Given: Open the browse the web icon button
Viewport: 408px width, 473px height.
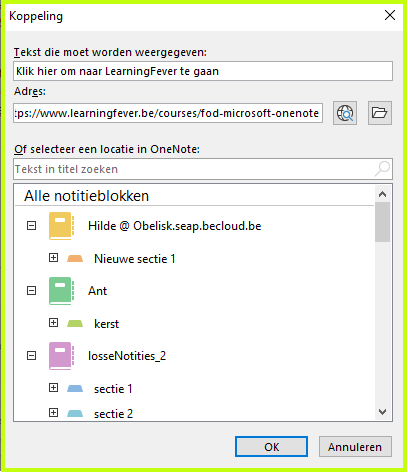Looking at the screenshot, I should (x=345, y=113).
